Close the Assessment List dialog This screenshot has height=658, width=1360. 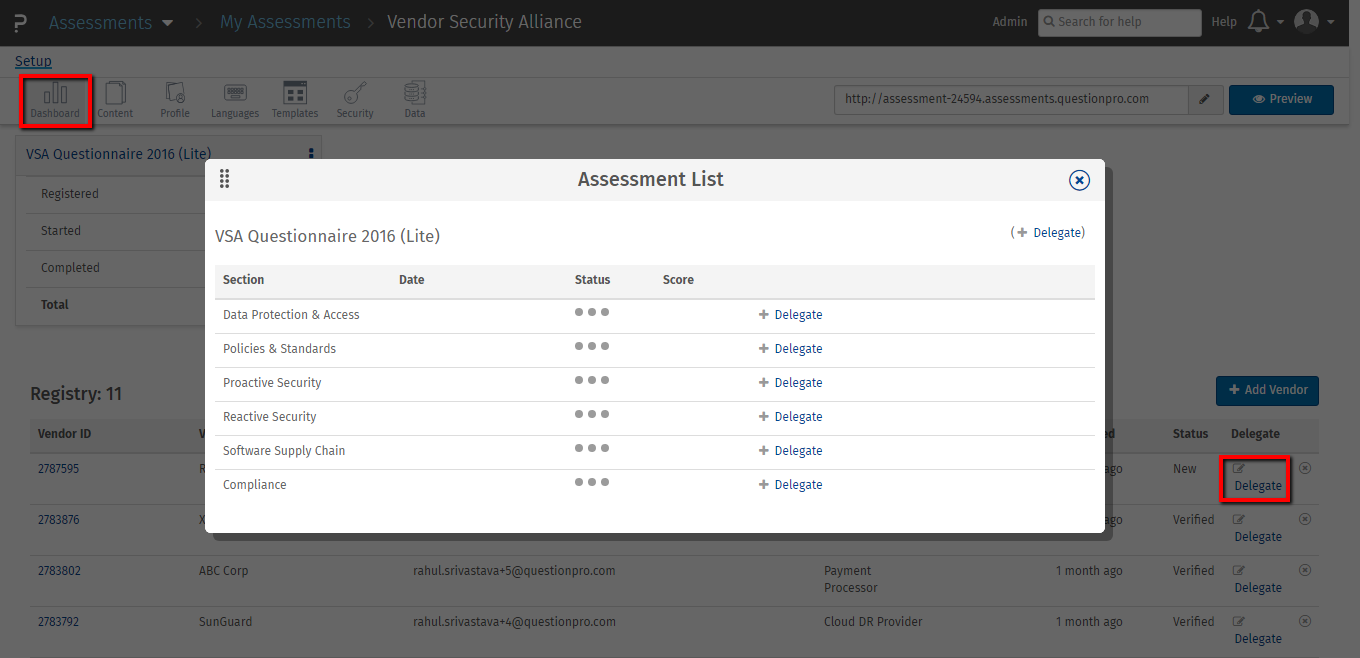click(x=1079, y=180)
